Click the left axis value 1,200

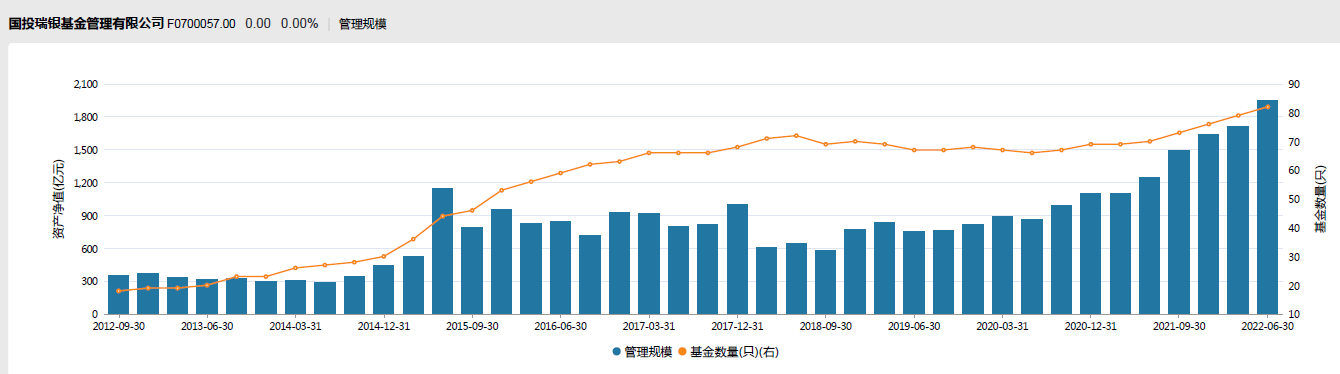coord(85,183)
